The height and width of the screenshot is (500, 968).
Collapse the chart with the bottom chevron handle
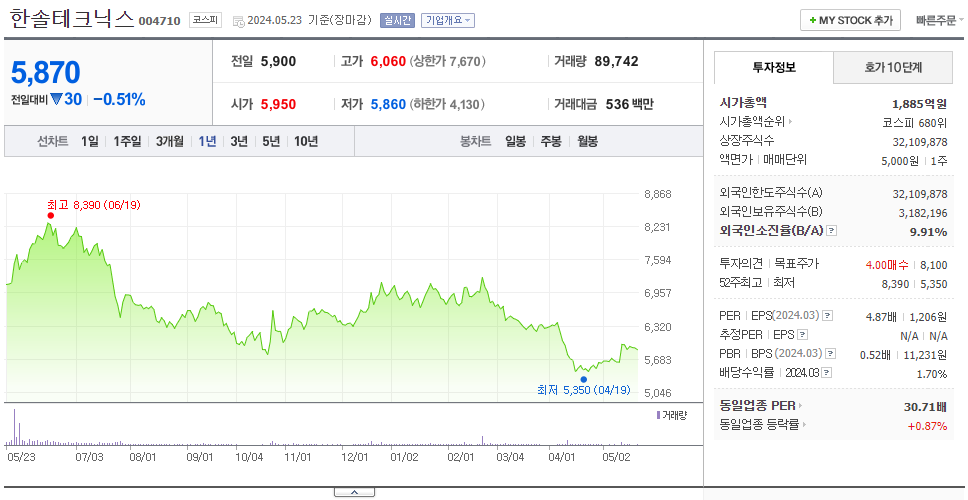(354, 492)
